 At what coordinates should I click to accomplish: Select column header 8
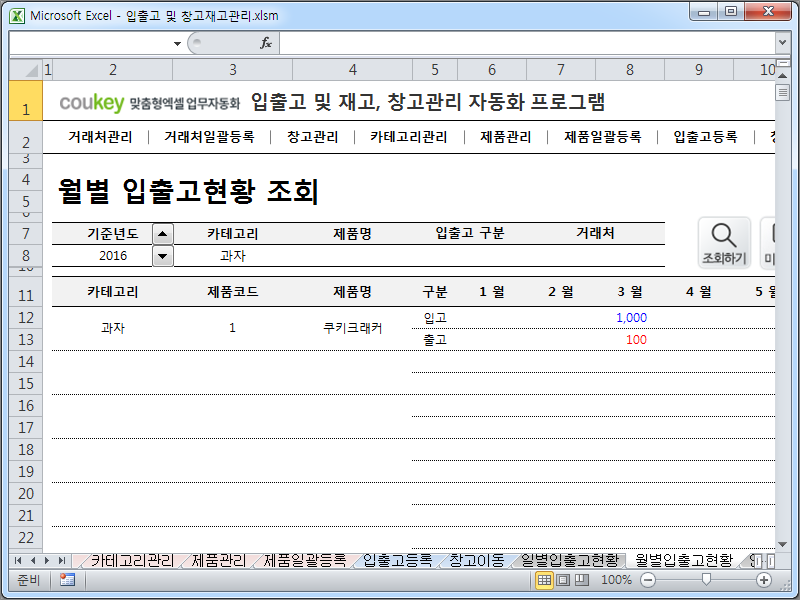pyautogui.click(x=630, y=69)
